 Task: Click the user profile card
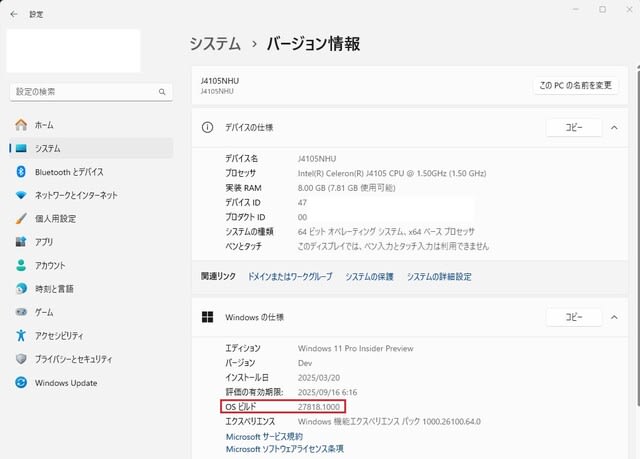(x=73, y=51)
